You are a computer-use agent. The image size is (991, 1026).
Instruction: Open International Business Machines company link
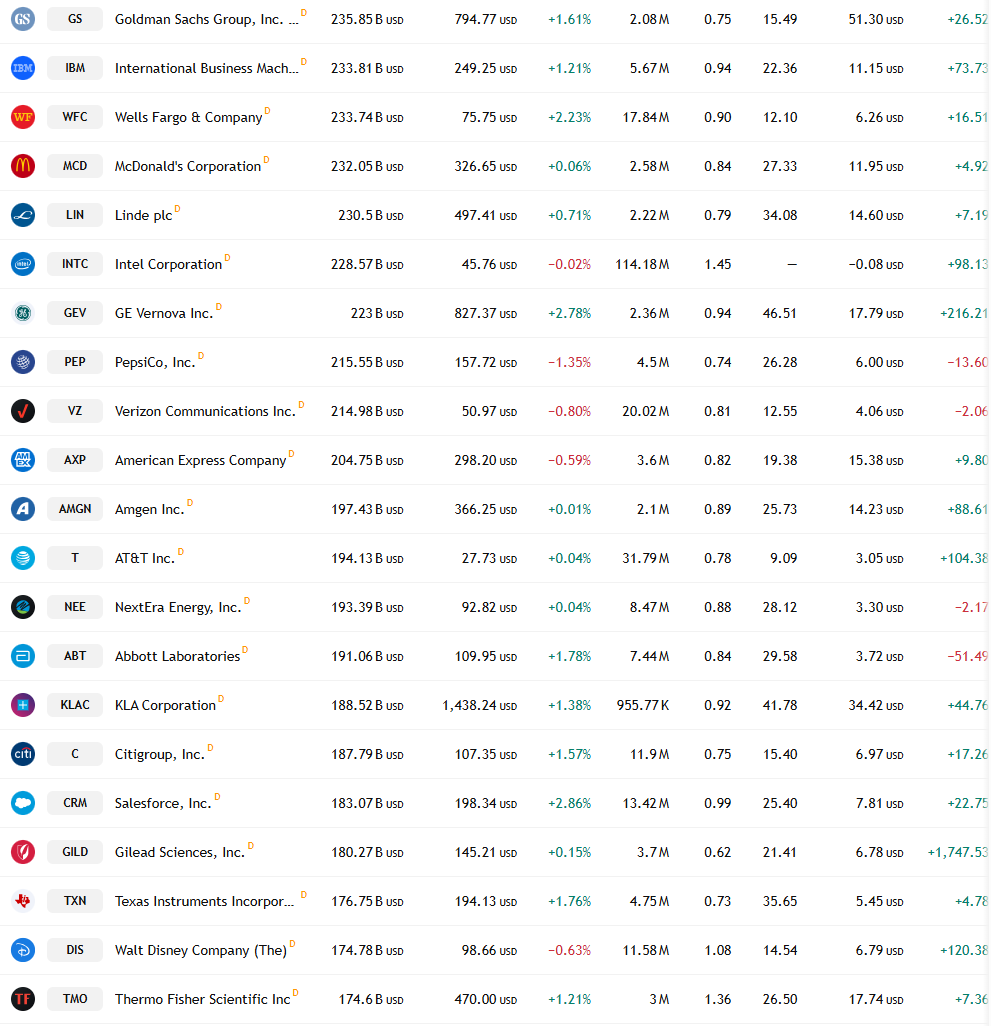[207, 69]
